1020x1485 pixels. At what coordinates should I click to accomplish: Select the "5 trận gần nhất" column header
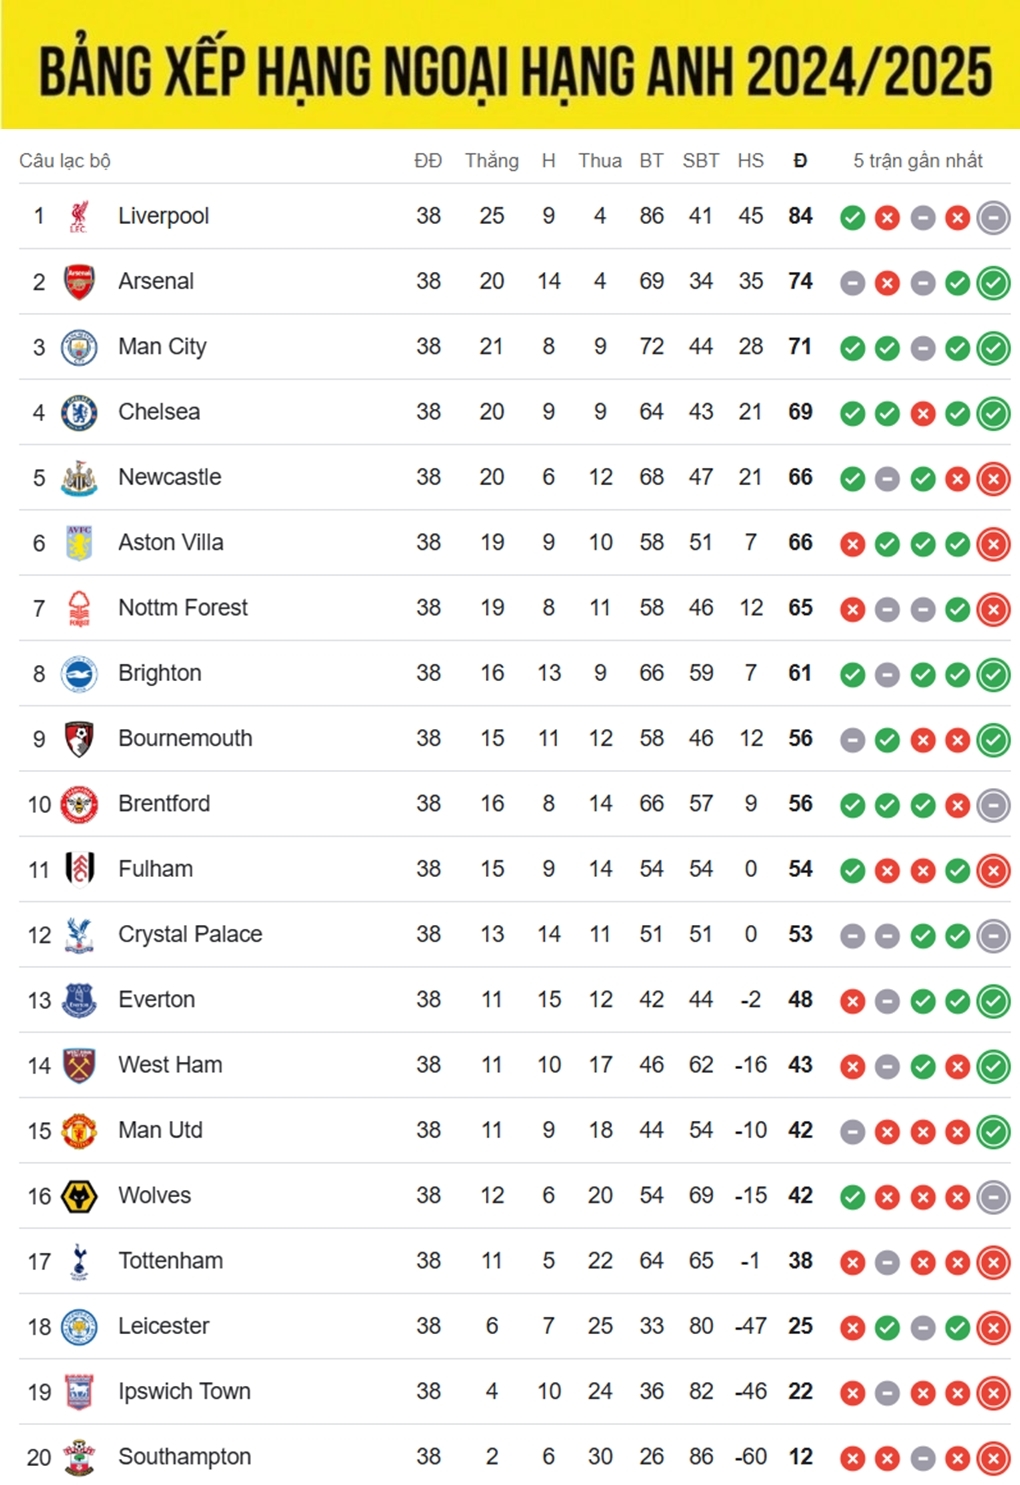(x=917, y=161)
